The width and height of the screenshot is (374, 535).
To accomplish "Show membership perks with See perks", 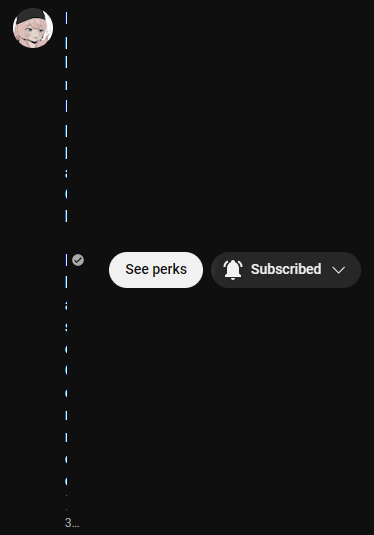I will [156, 270].
